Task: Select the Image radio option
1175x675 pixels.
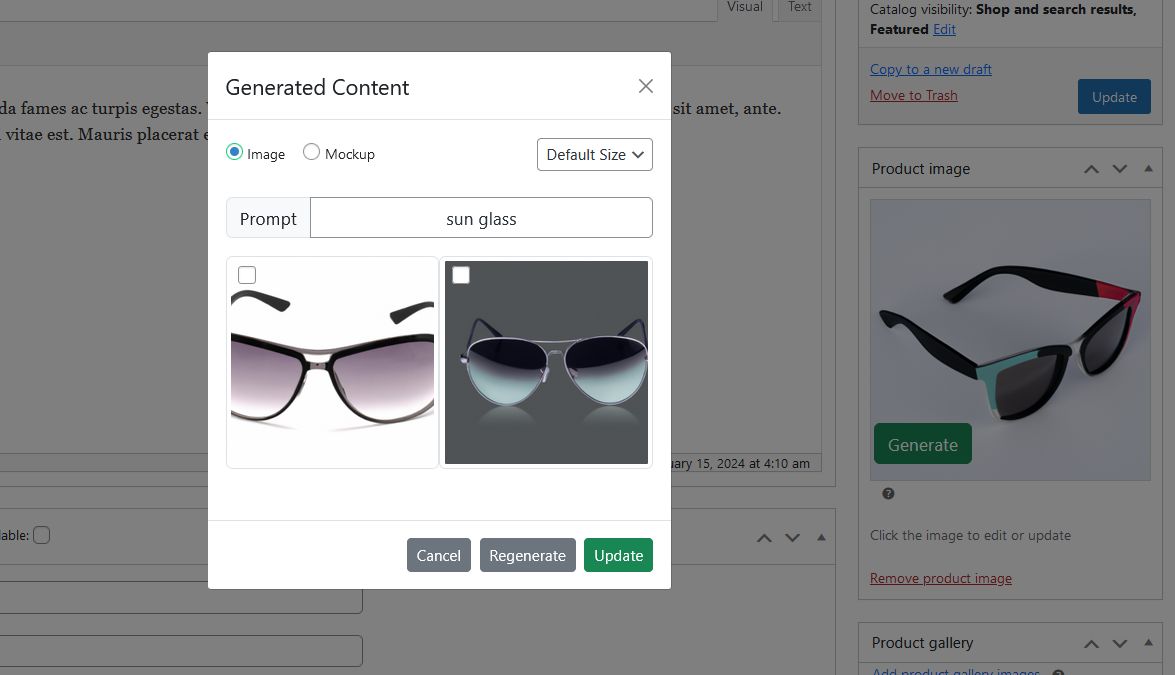Action: click(x=235, y=153)
